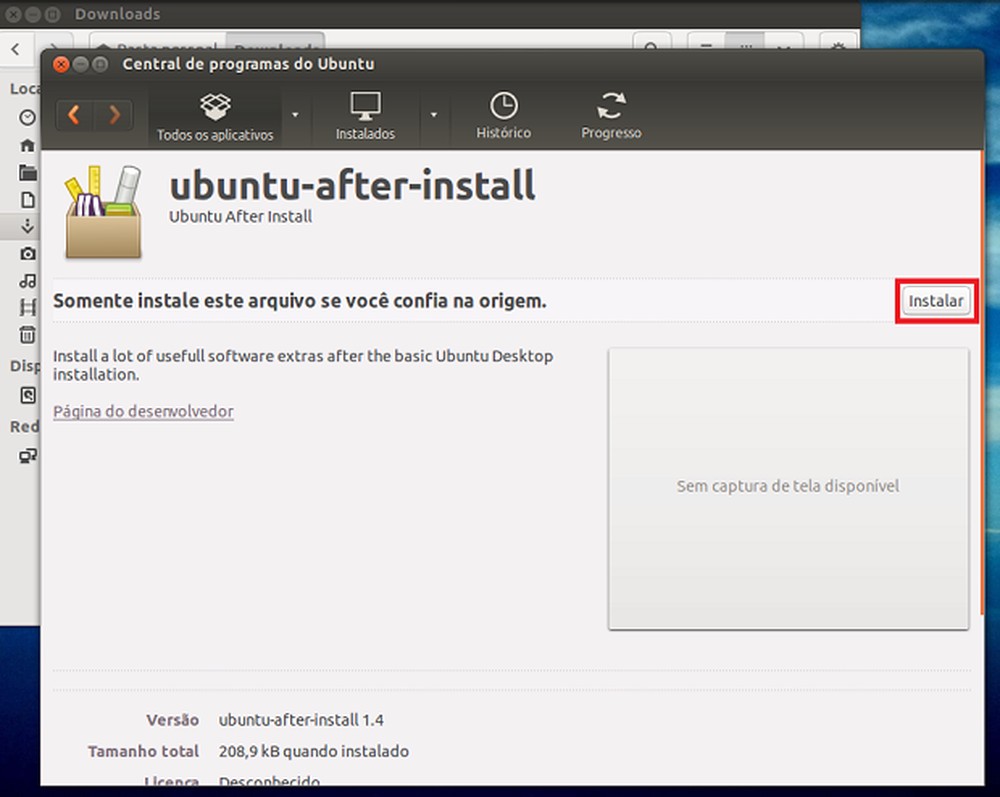Open Trash icon in file manager sidebar
This screenshot has width=1000, height=797.
(x=27, y=335)
